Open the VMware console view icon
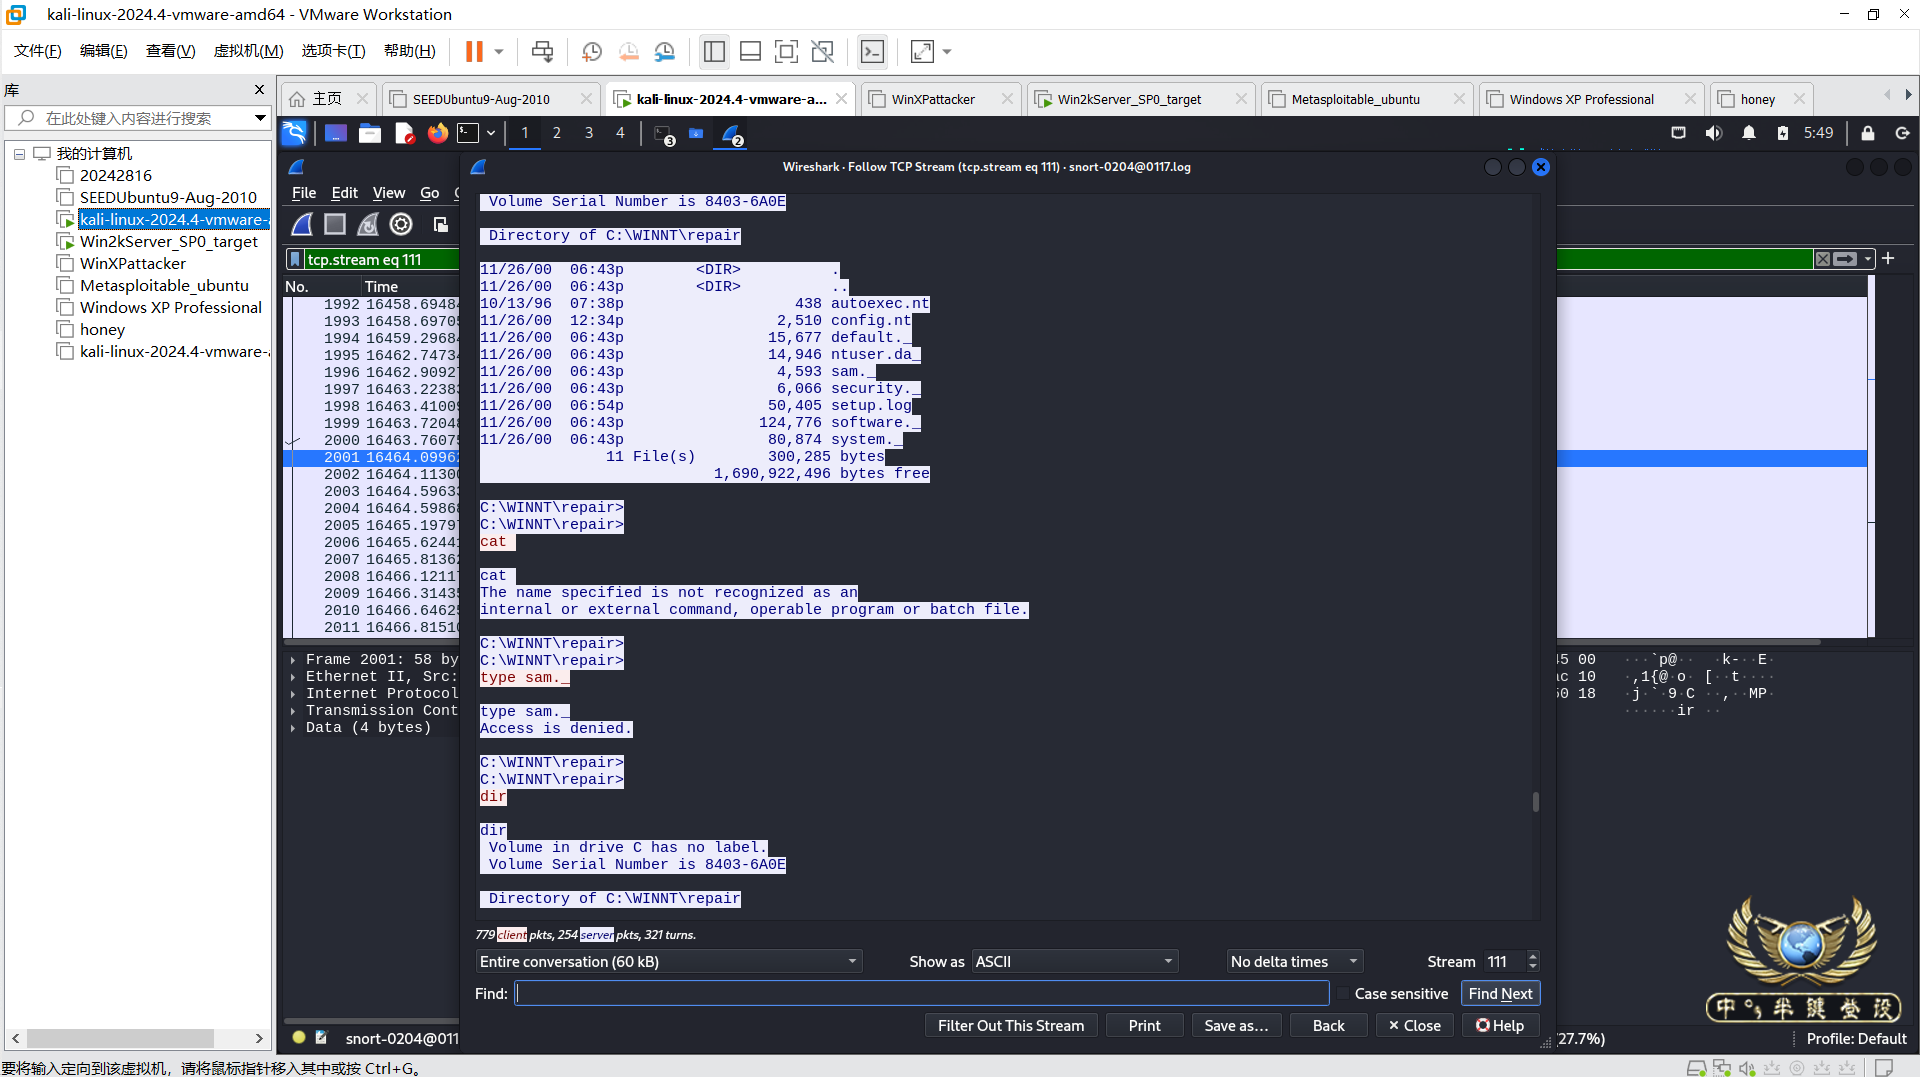Viewport: 1920px width, 1077px height. coord(872,51)
